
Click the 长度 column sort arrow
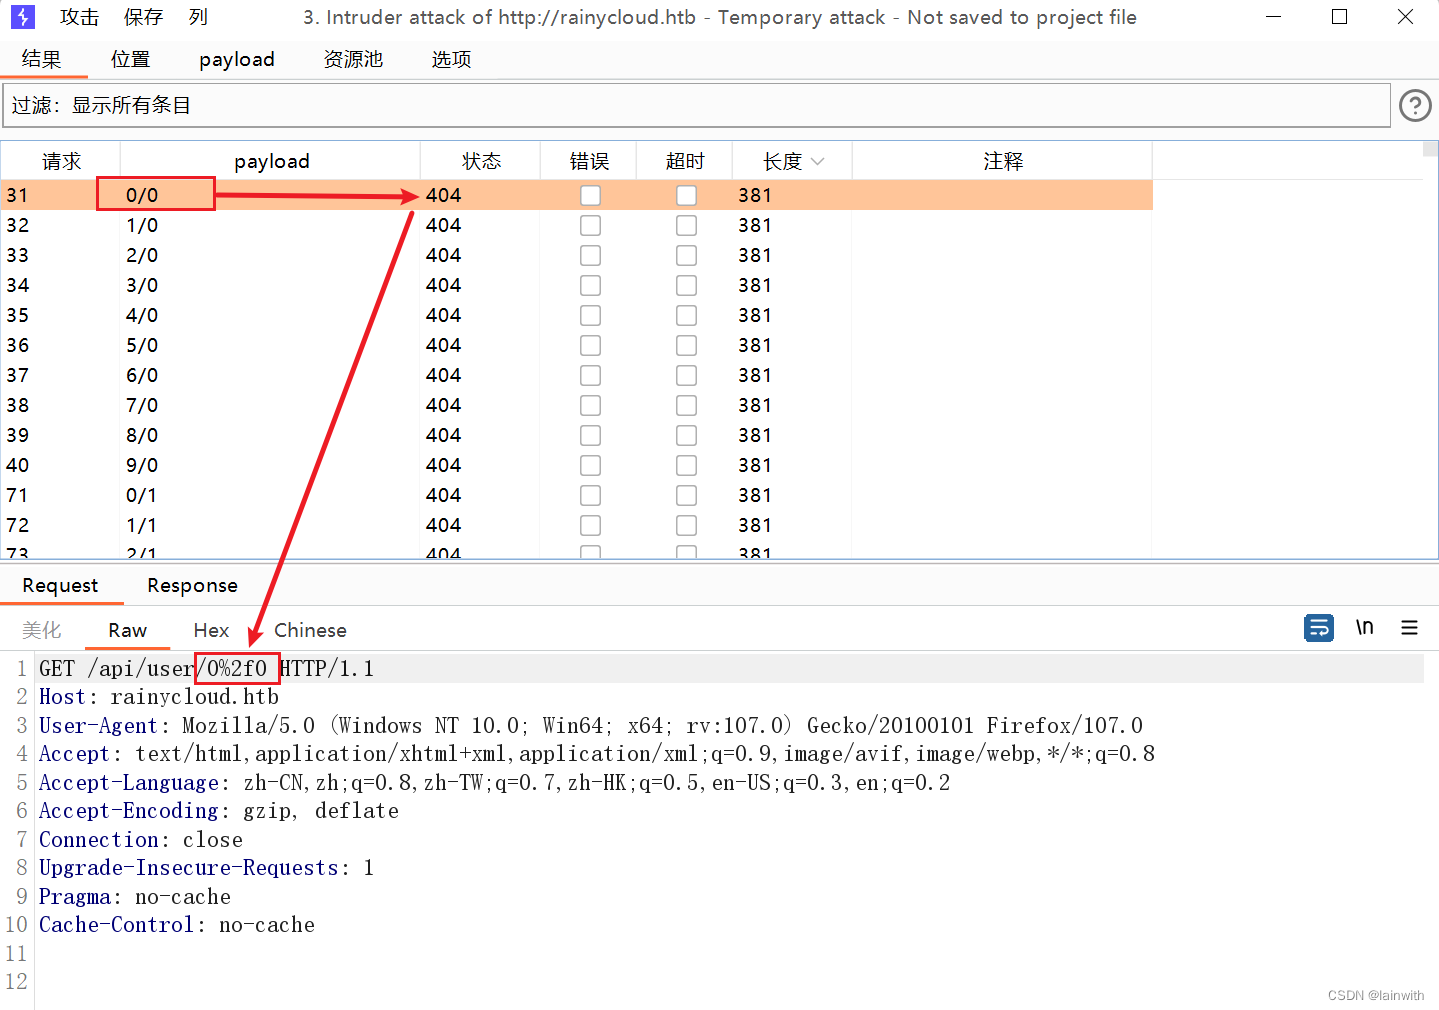(x=818, y=161)
